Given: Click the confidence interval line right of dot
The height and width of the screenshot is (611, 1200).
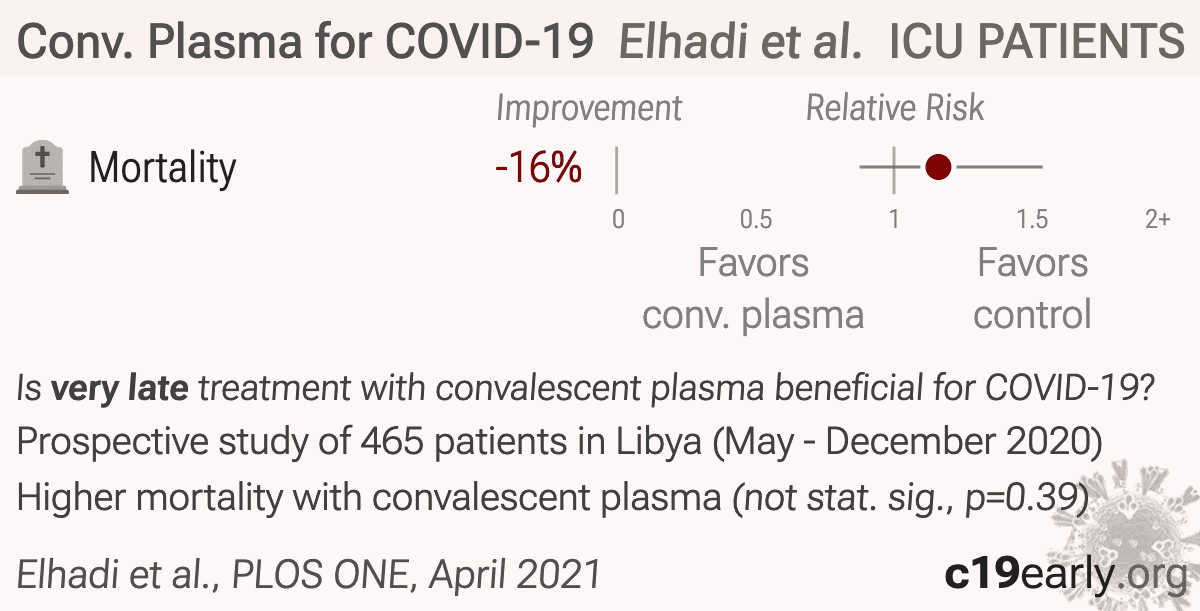Looking at the screenshot, I should tap(997, 167).
